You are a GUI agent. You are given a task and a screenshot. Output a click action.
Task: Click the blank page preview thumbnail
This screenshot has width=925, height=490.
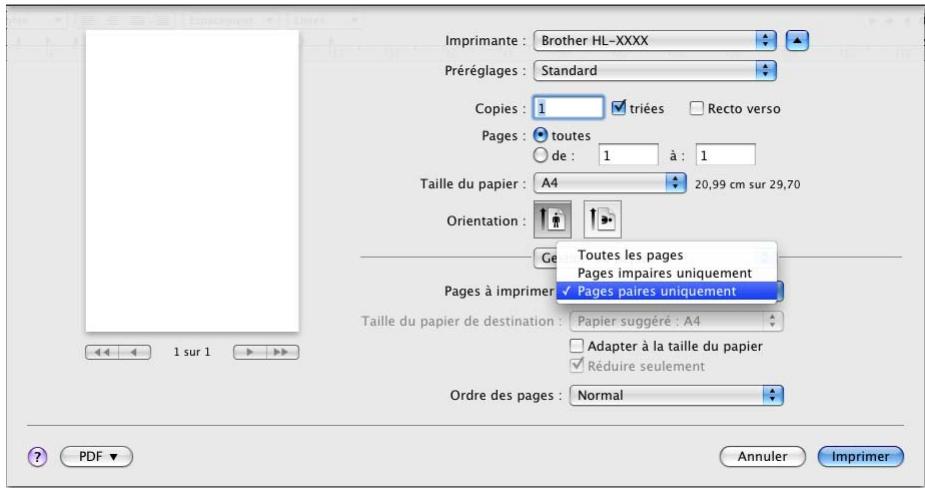[x=192, y=181]
